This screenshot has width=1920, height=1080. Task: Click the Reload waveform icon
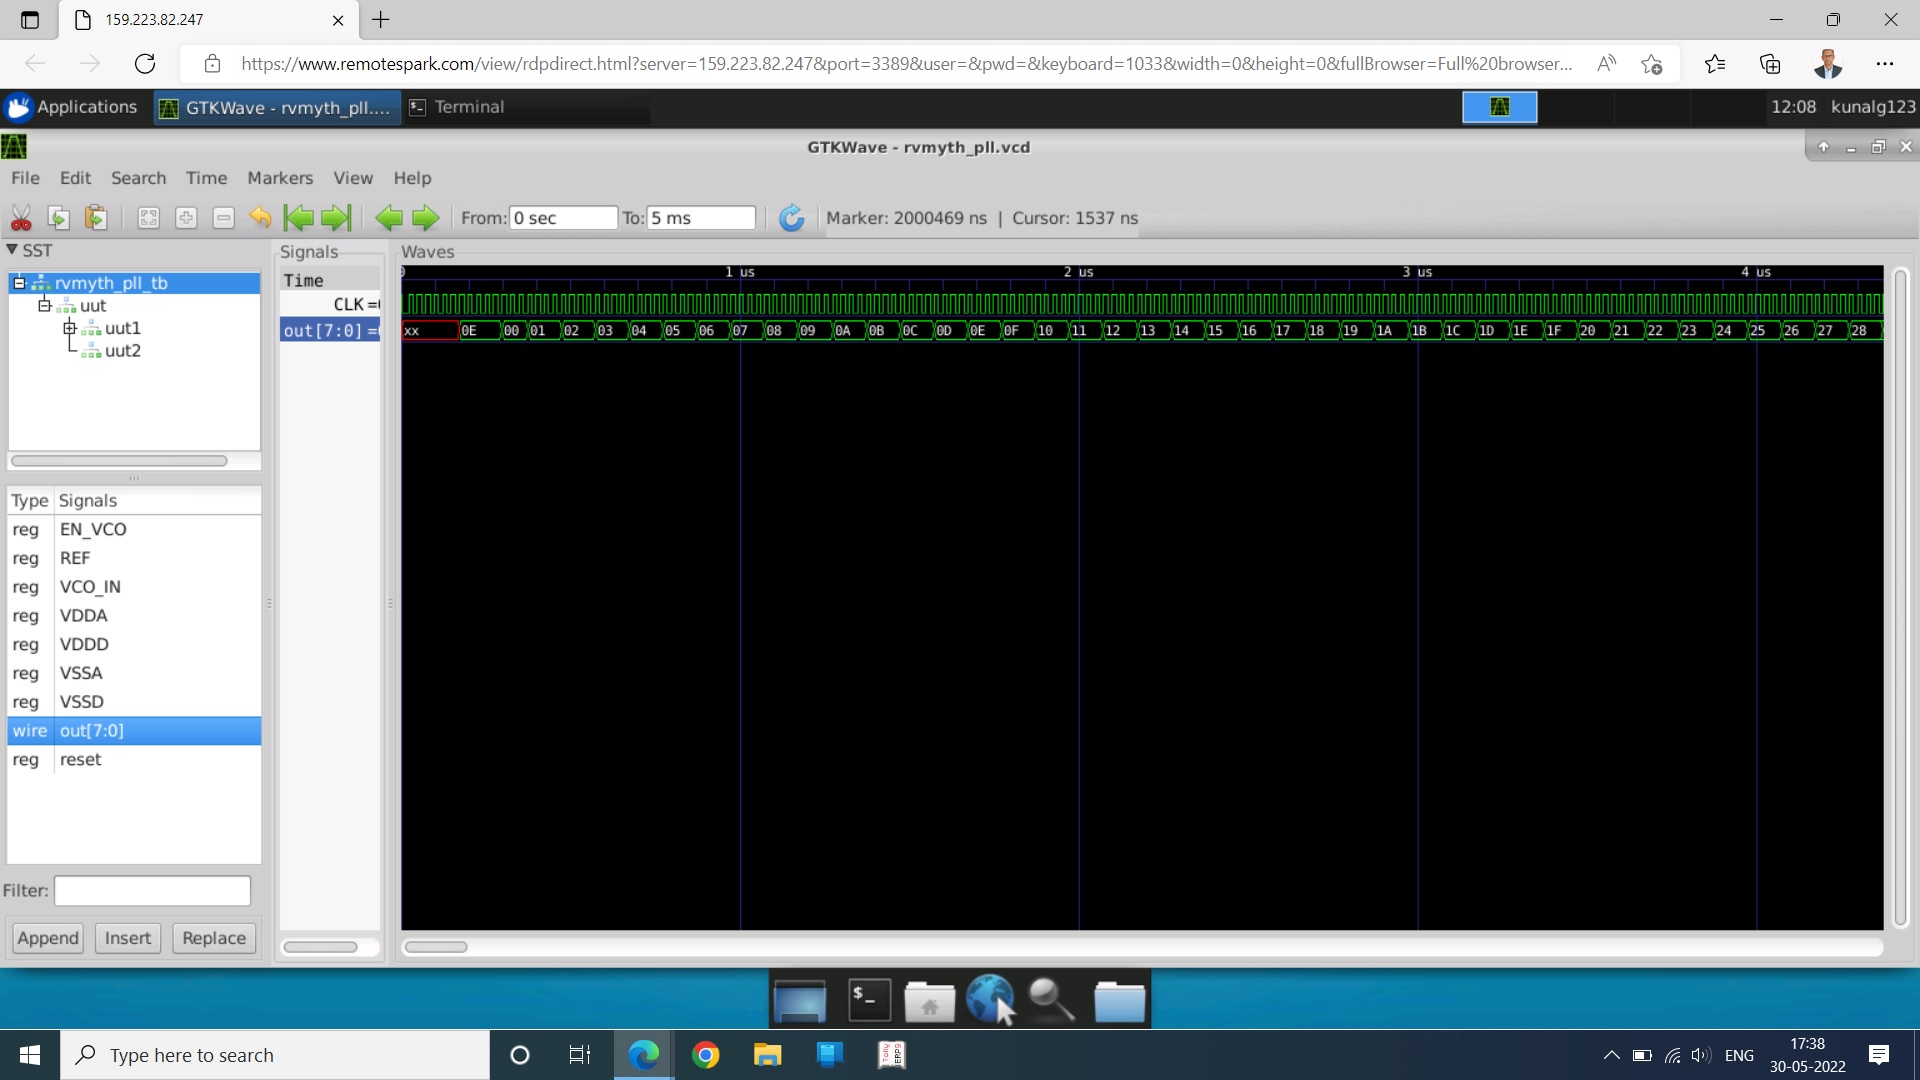click(791, 218)
